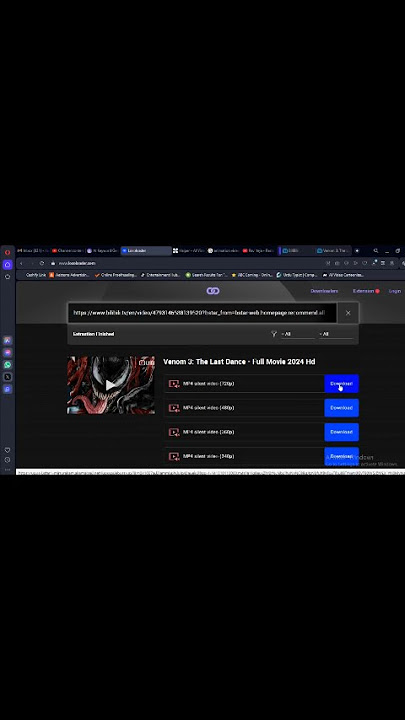The width and height of the screenshot is (405, 720).
Task: Open sidebar three-dots setup menu
Action: (x=7, y=470)
